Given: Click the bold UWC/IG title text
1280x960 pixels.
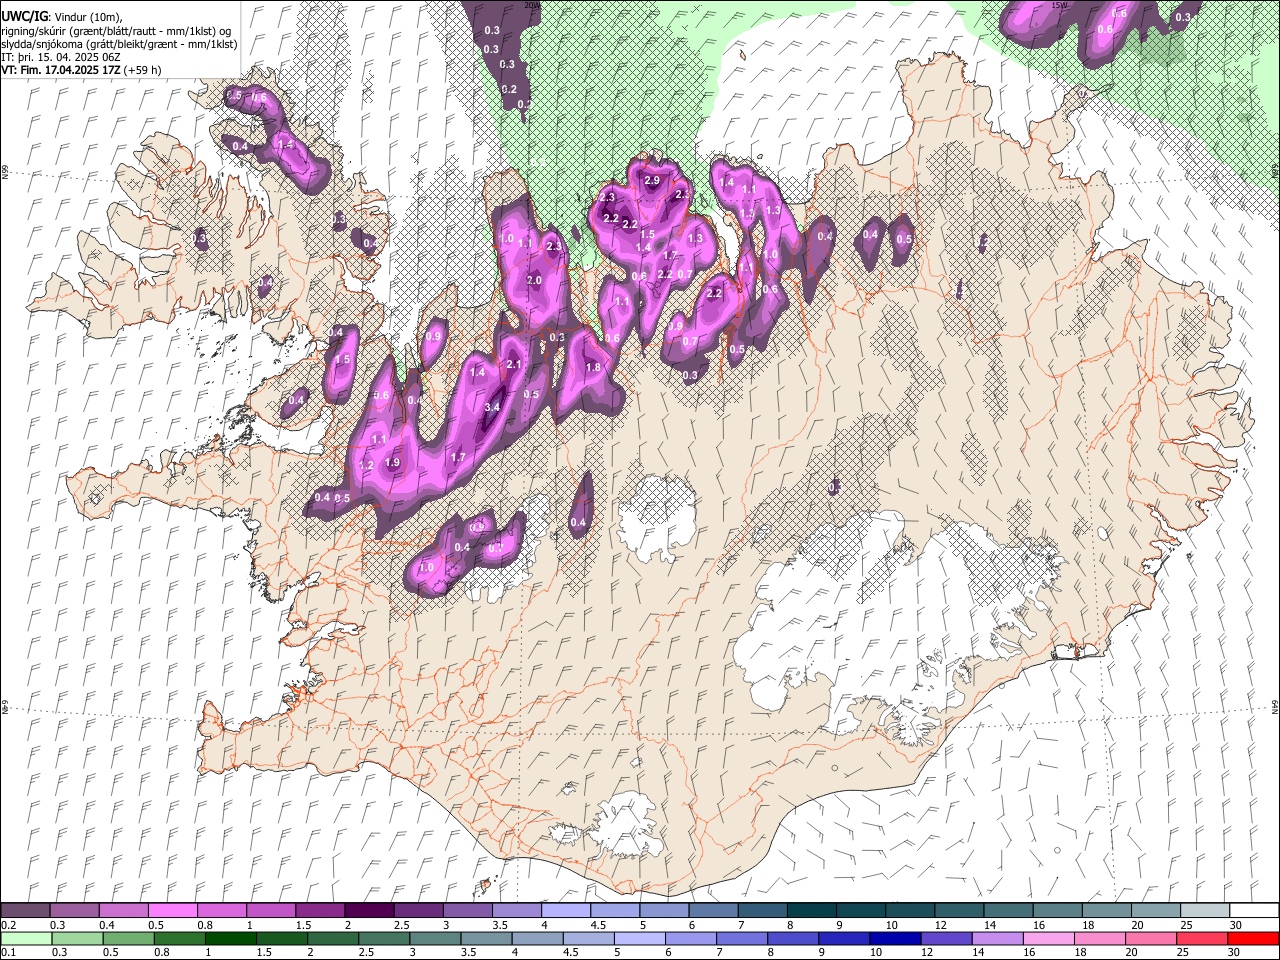Looking at the screenshot, I should 24,17.
